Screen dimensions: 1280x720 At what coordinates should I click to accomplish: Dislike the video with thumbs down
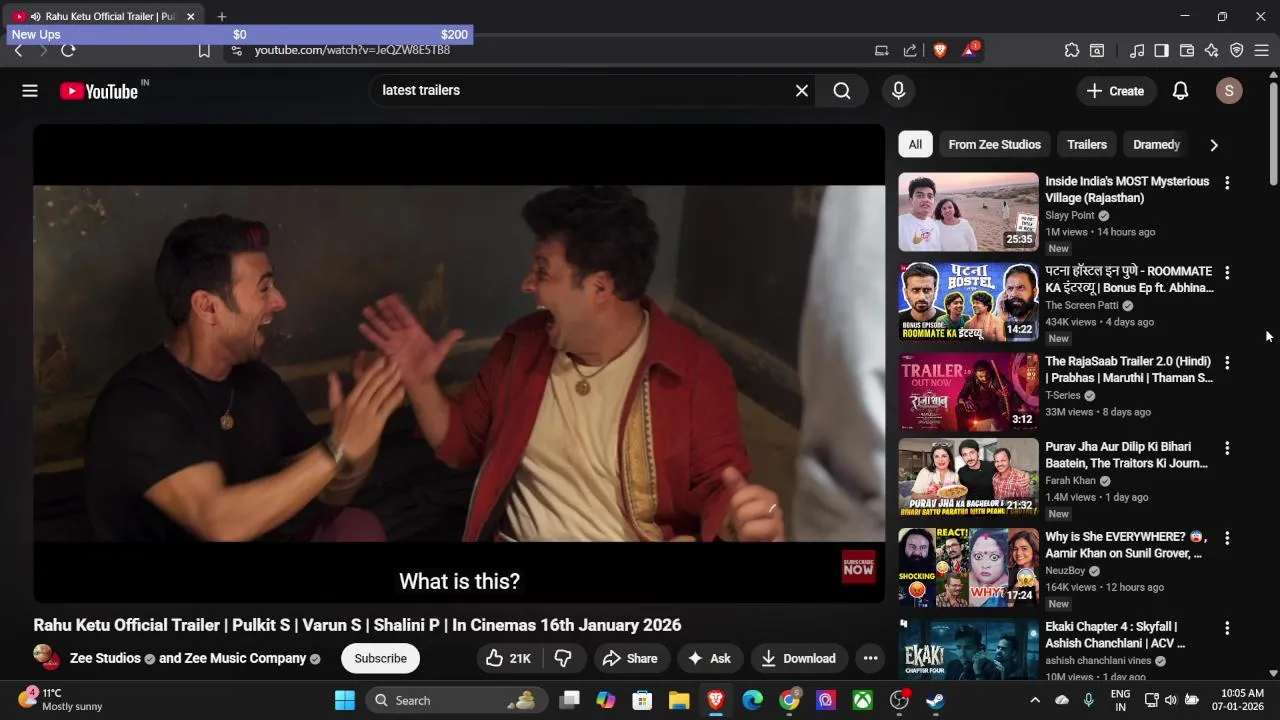click(563, 658)
